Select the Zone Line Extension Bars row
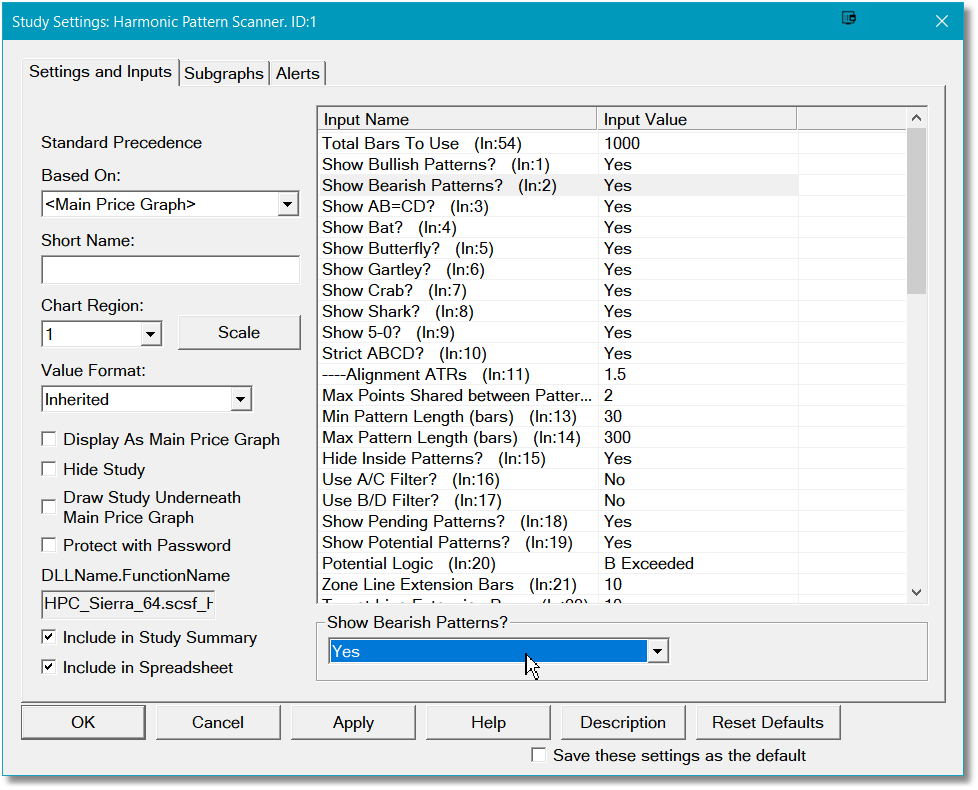This screenshot has height=790, width=978. (558, 584)
